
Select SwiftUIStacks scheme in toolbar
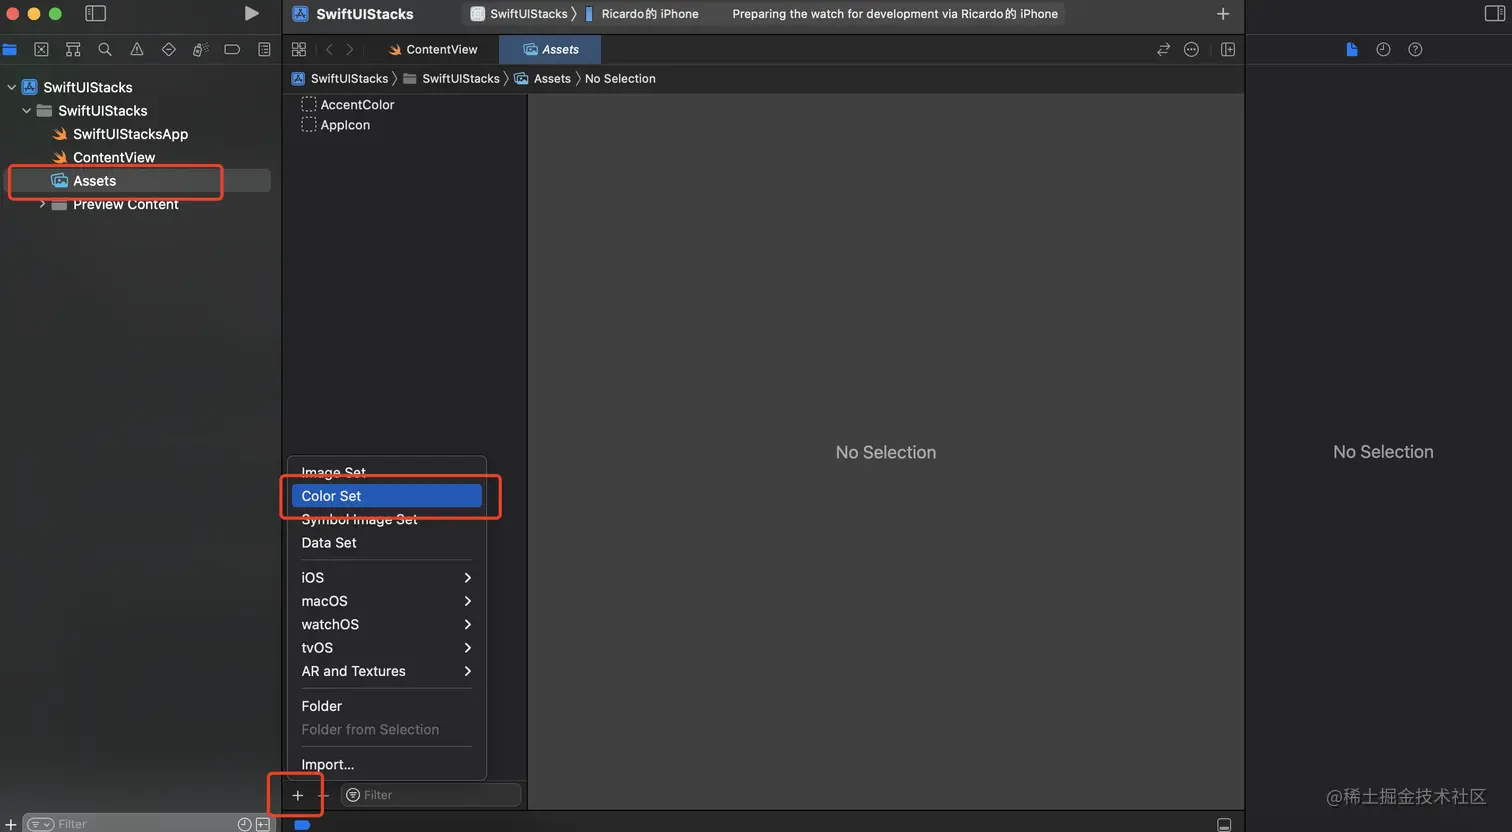(519, 14)
